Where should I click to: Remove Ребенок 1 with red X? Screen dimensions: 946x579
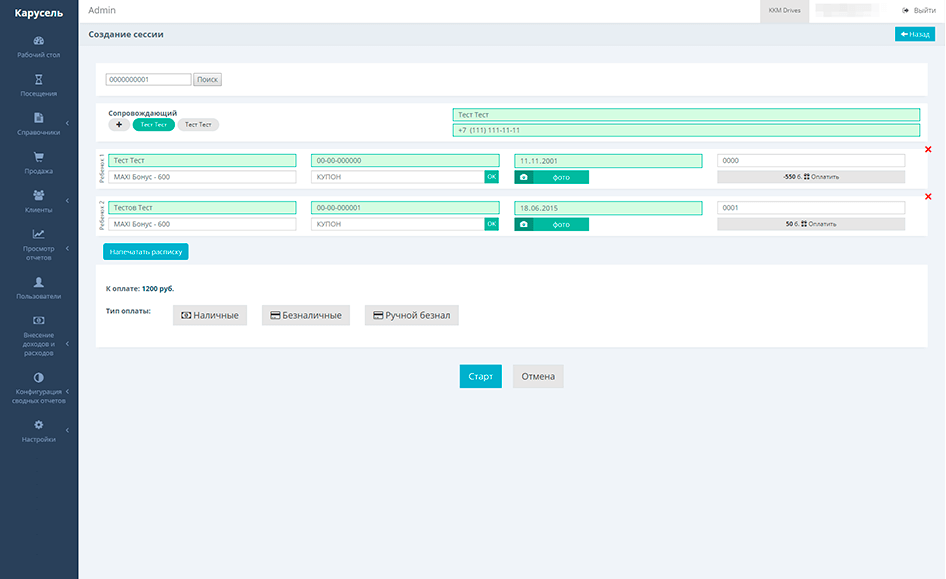pyautogui.click(x=929, y=150)
